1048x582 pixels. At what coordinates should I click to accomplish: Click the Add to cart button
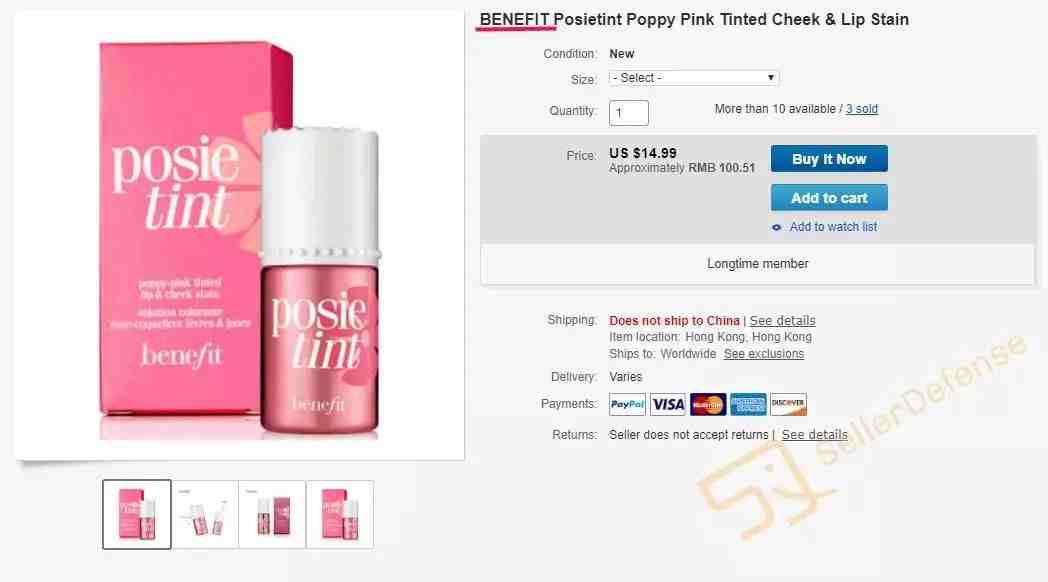click(x=829, y=198)
